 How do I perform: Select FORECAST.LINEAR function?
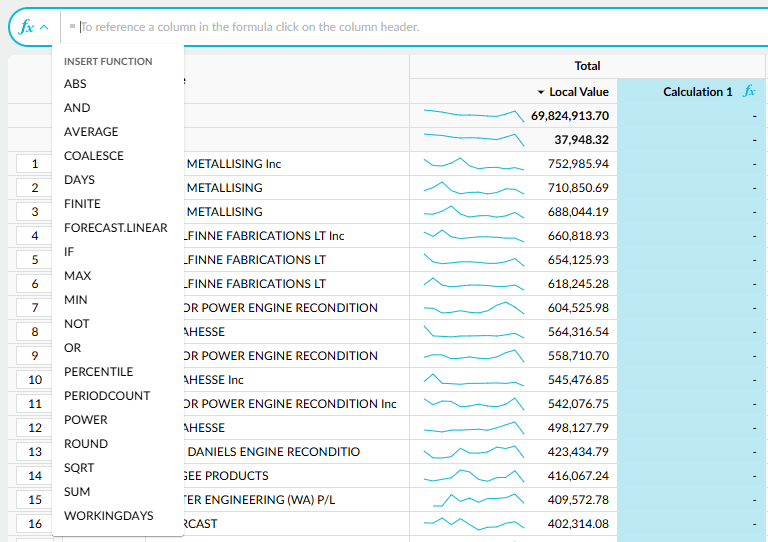pyautogui.click(x=116, y=228)
